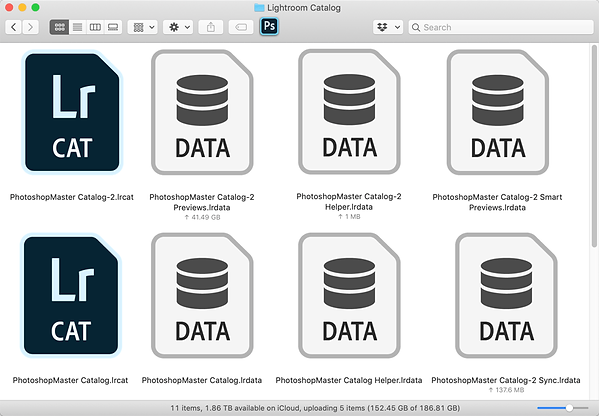Open the Dropbox toolbar dropdown
The width and height of the screenshot is (599, 416).
pyautogui.click(x=388, y=27)
